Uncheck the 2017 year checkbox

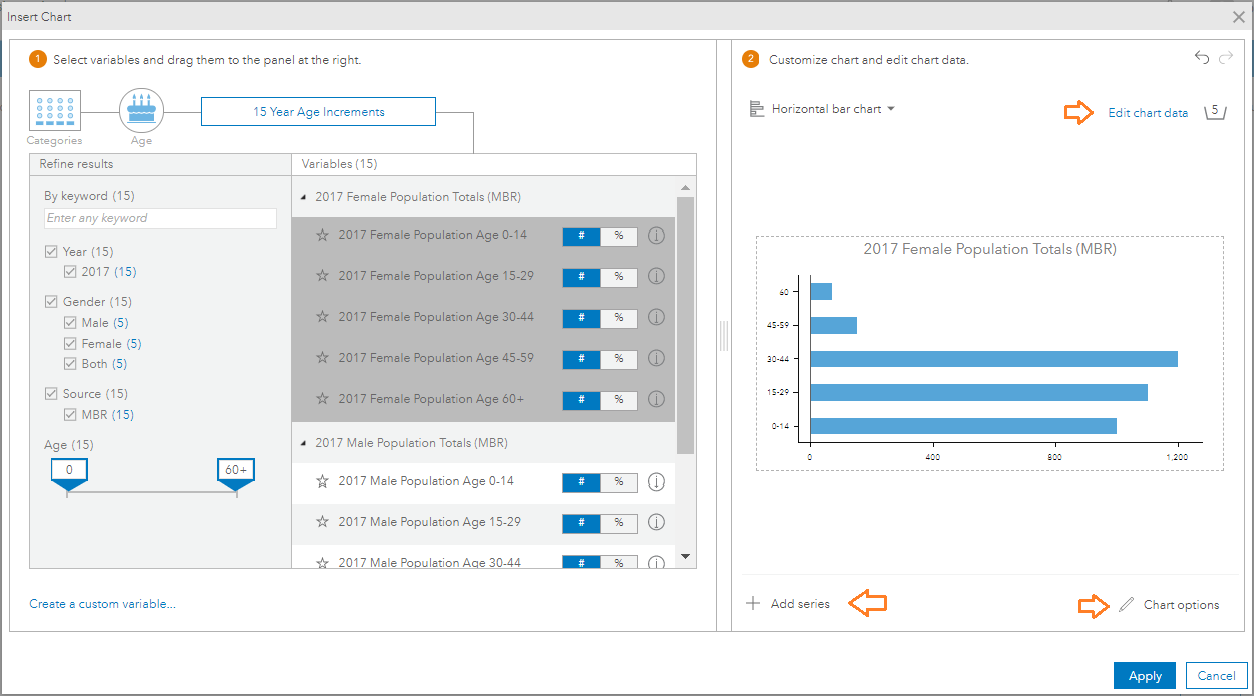click(x=70, y=272)
